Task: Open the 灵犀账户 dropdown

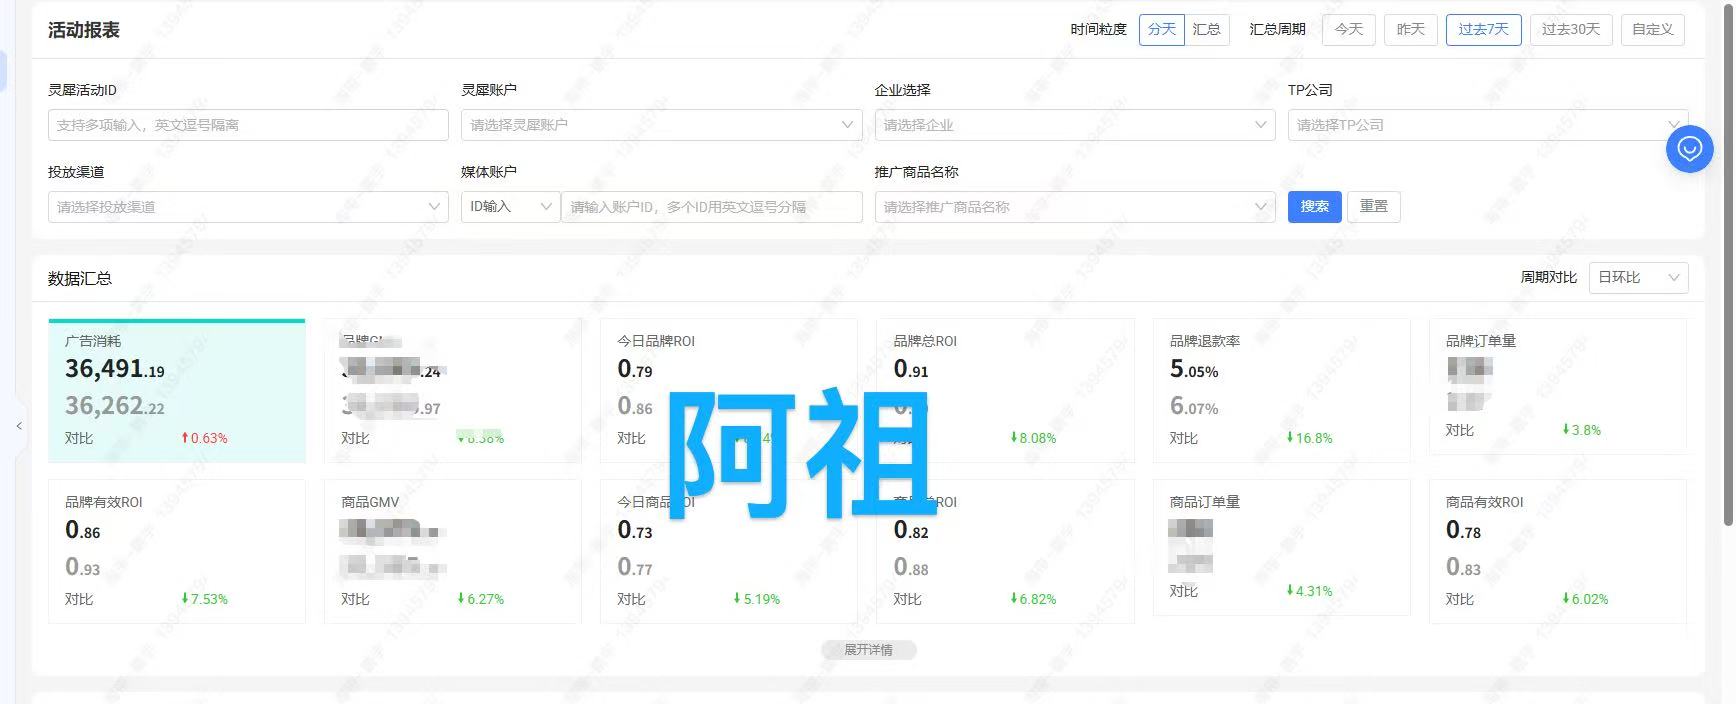Action: [661, 125]
